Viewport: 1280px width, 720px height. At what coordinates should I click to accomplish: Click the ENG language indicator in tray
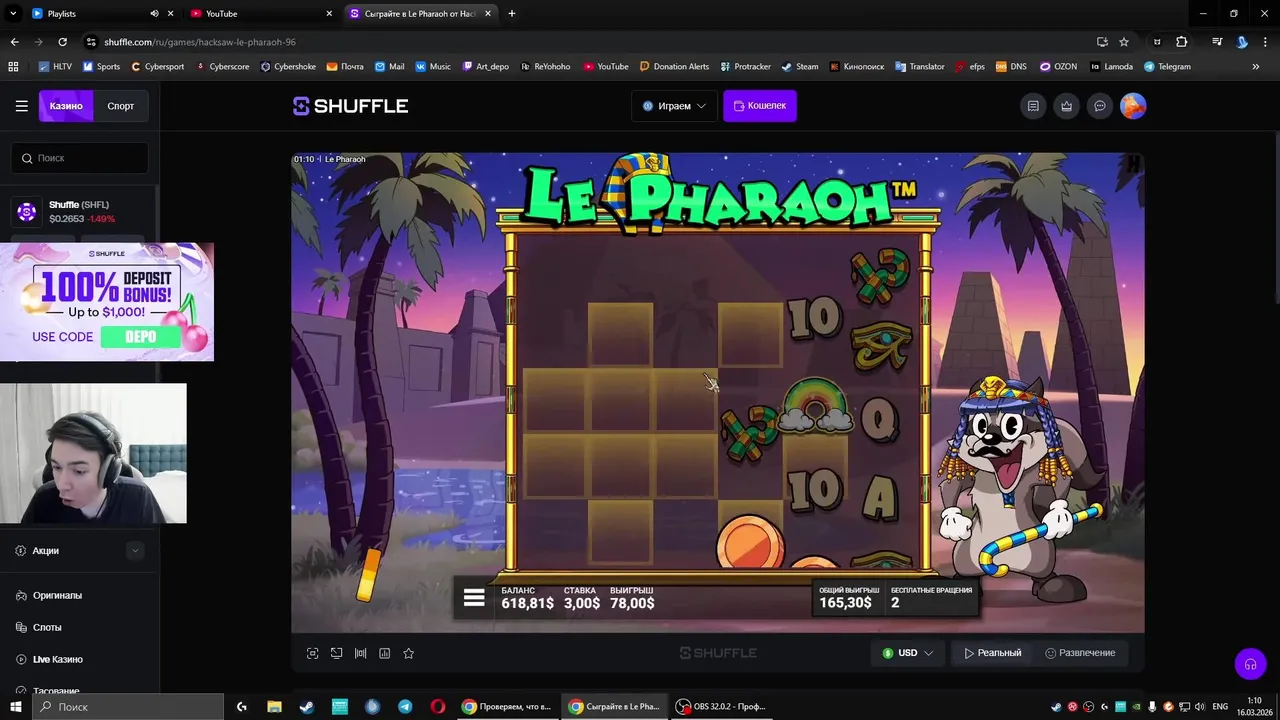point(1220,706)
